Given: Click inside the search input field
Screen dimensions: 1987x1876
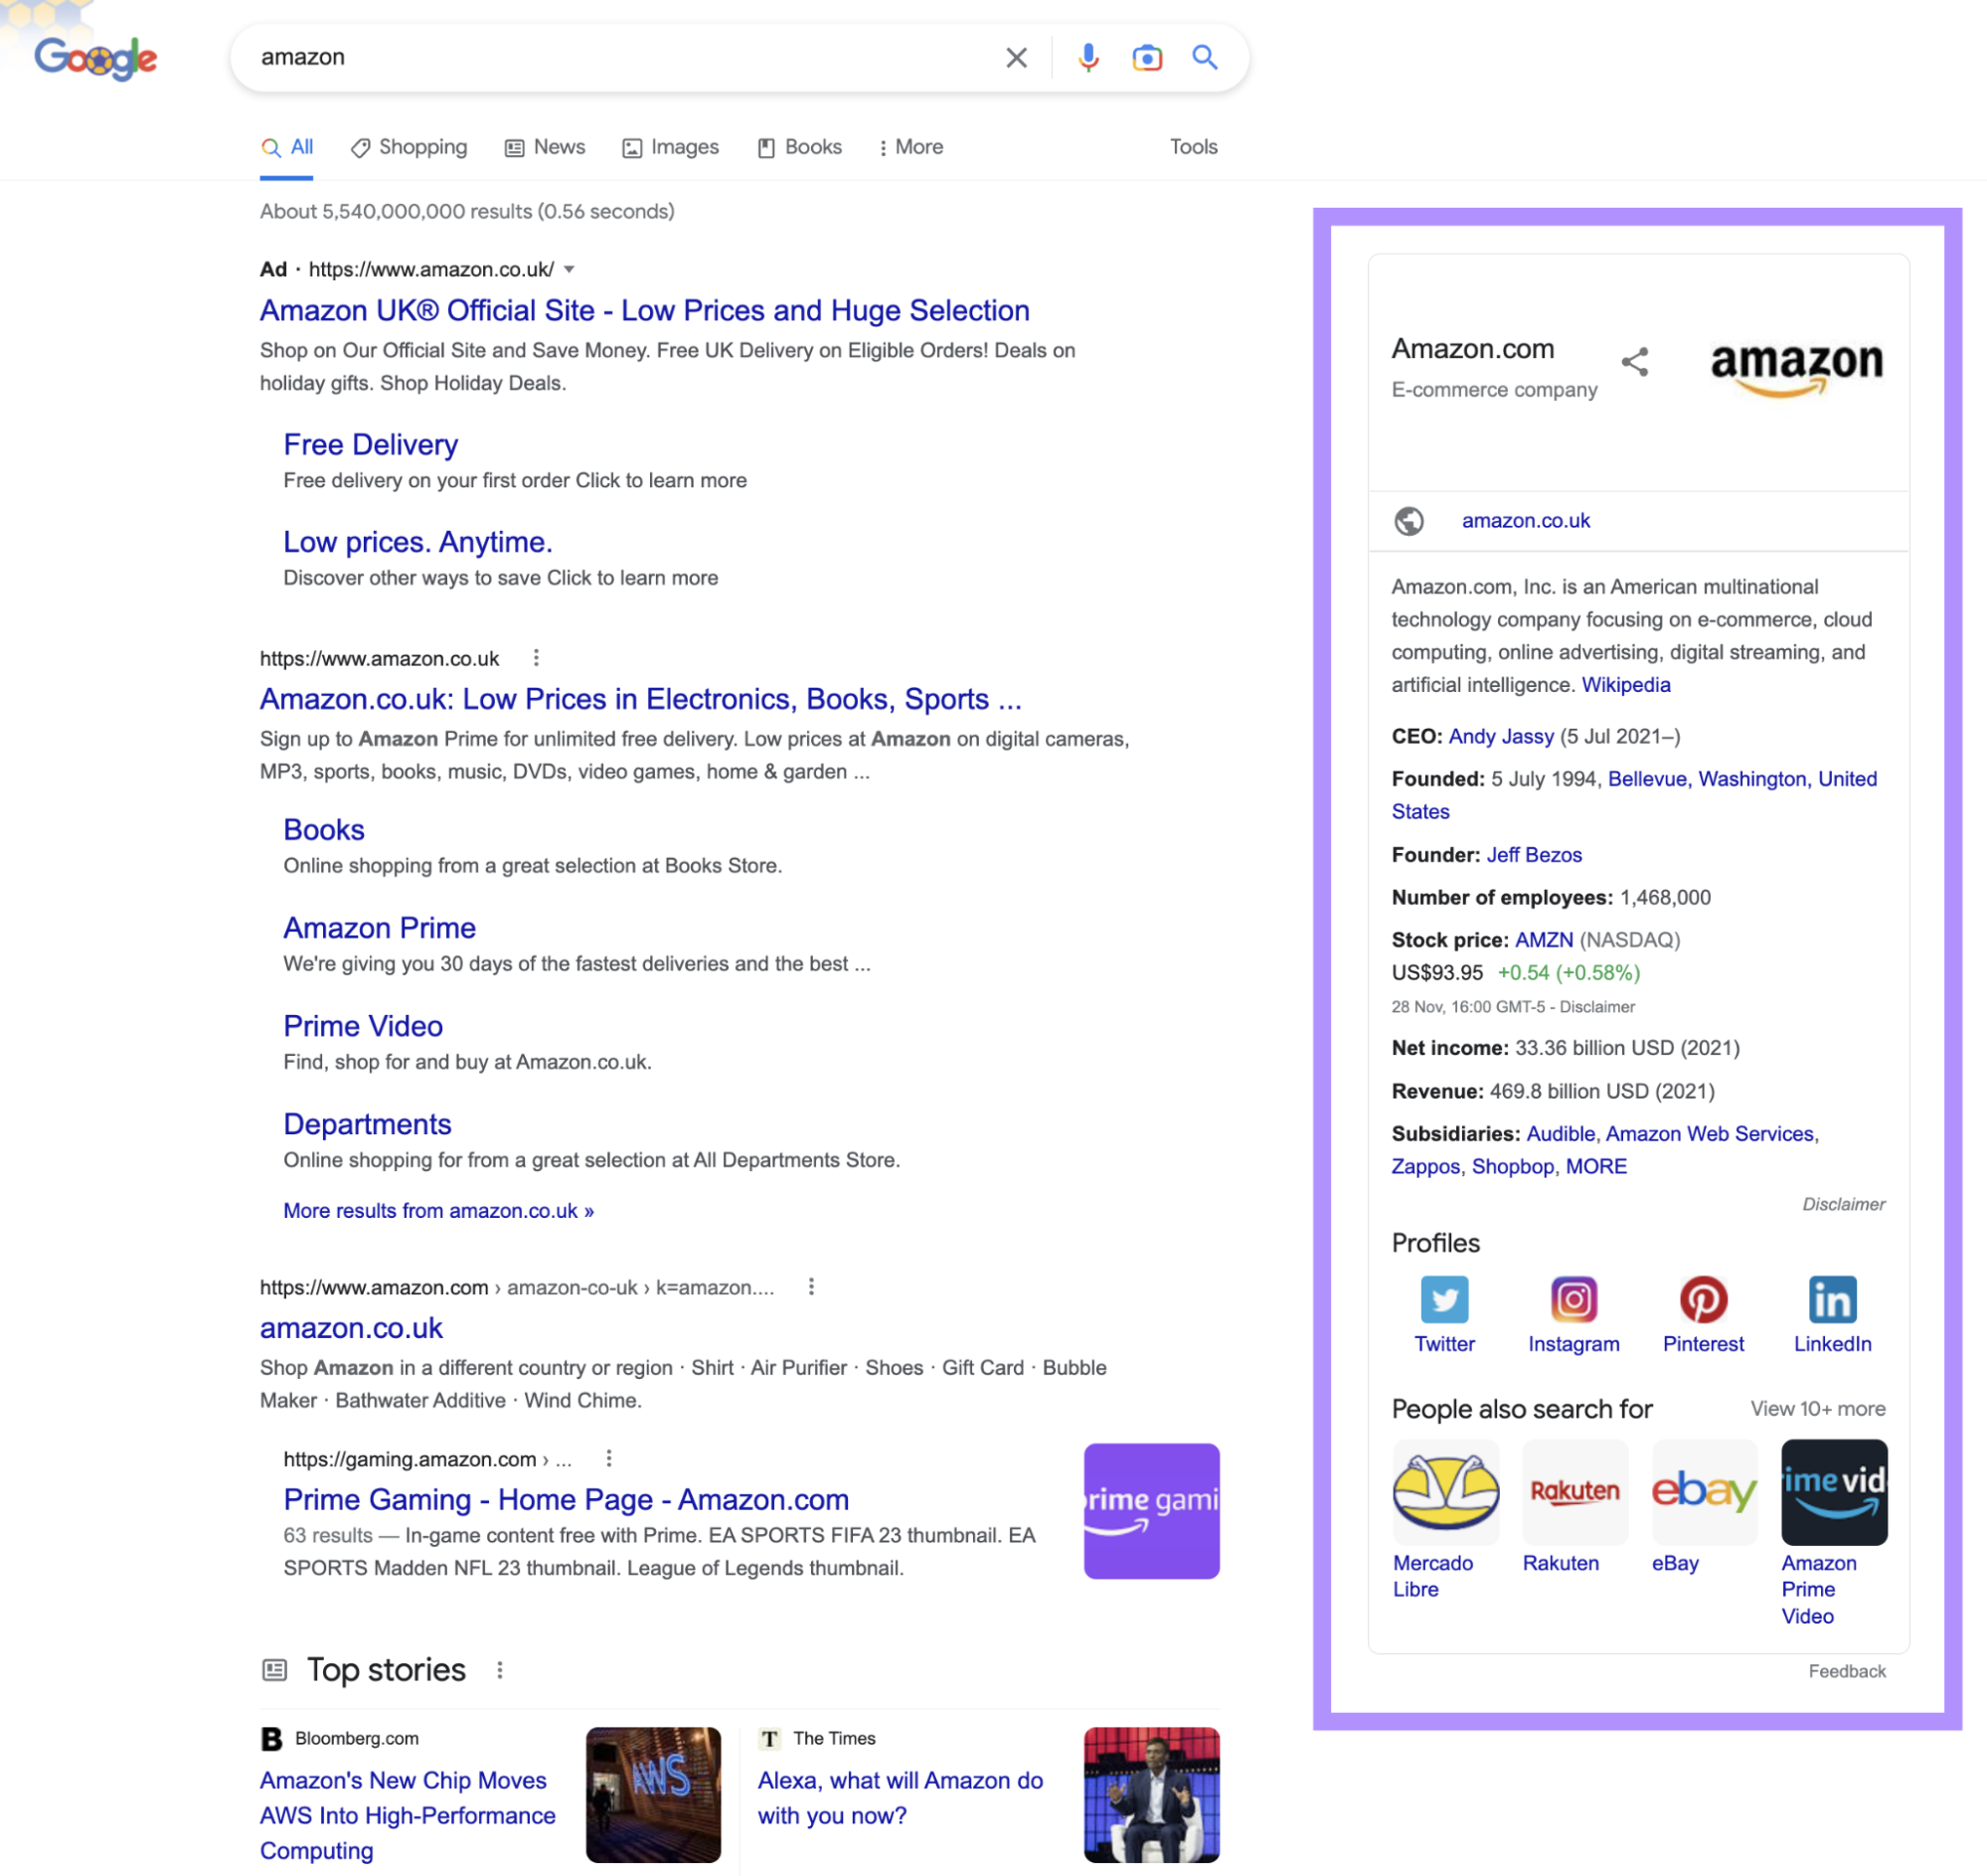Looking at the screenshot, I should 600,57.
